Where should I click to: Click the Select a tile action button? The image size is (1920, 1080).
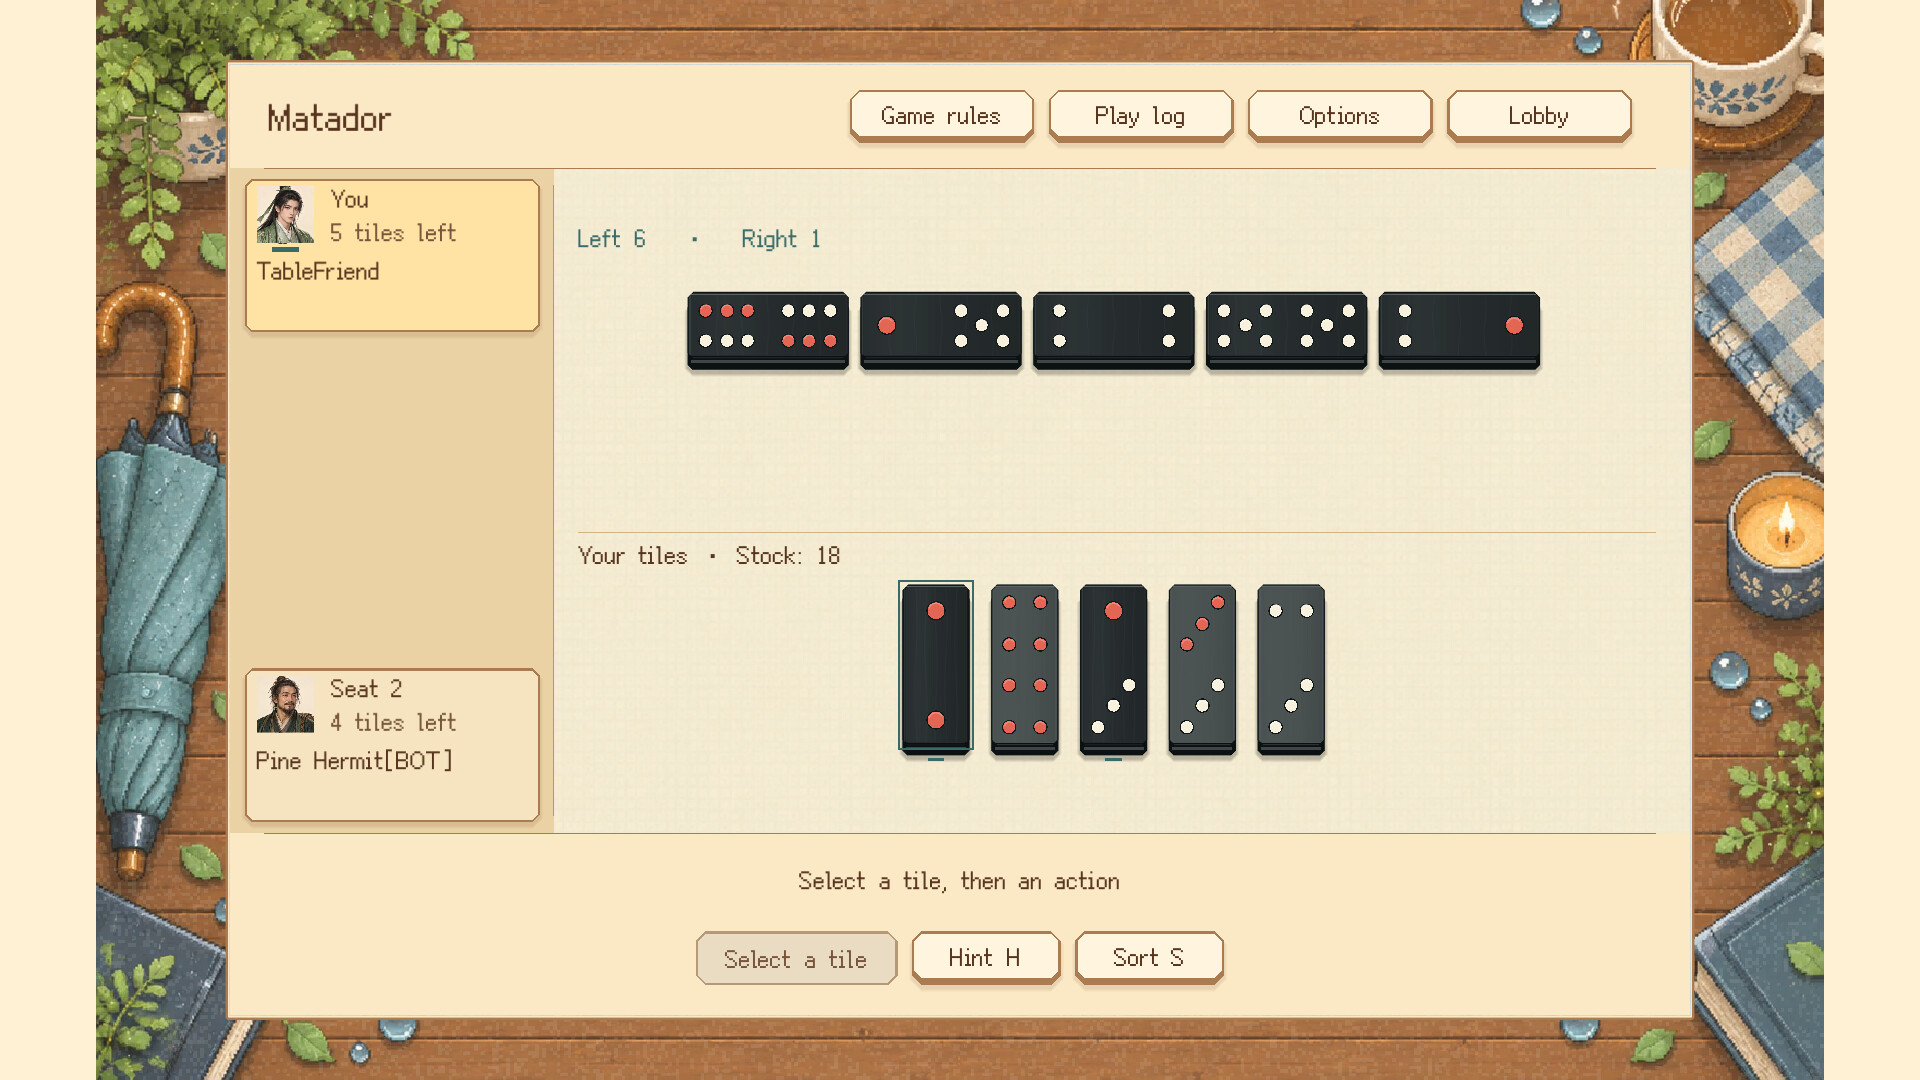click(796, 958)
